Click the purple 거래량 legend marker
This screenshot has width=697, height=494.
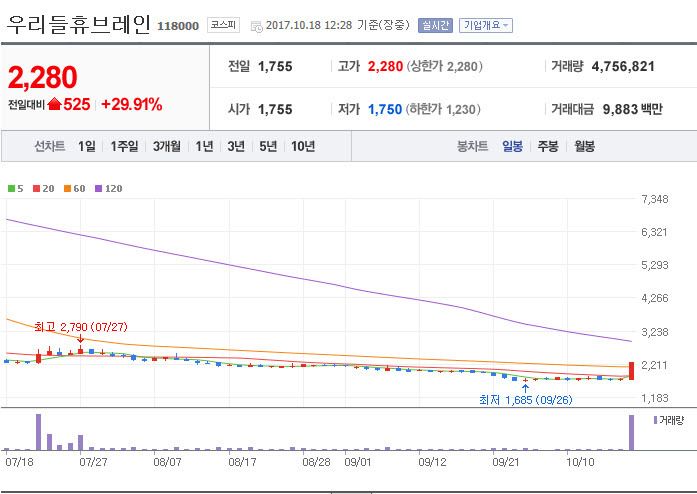[x=655, y=420]
